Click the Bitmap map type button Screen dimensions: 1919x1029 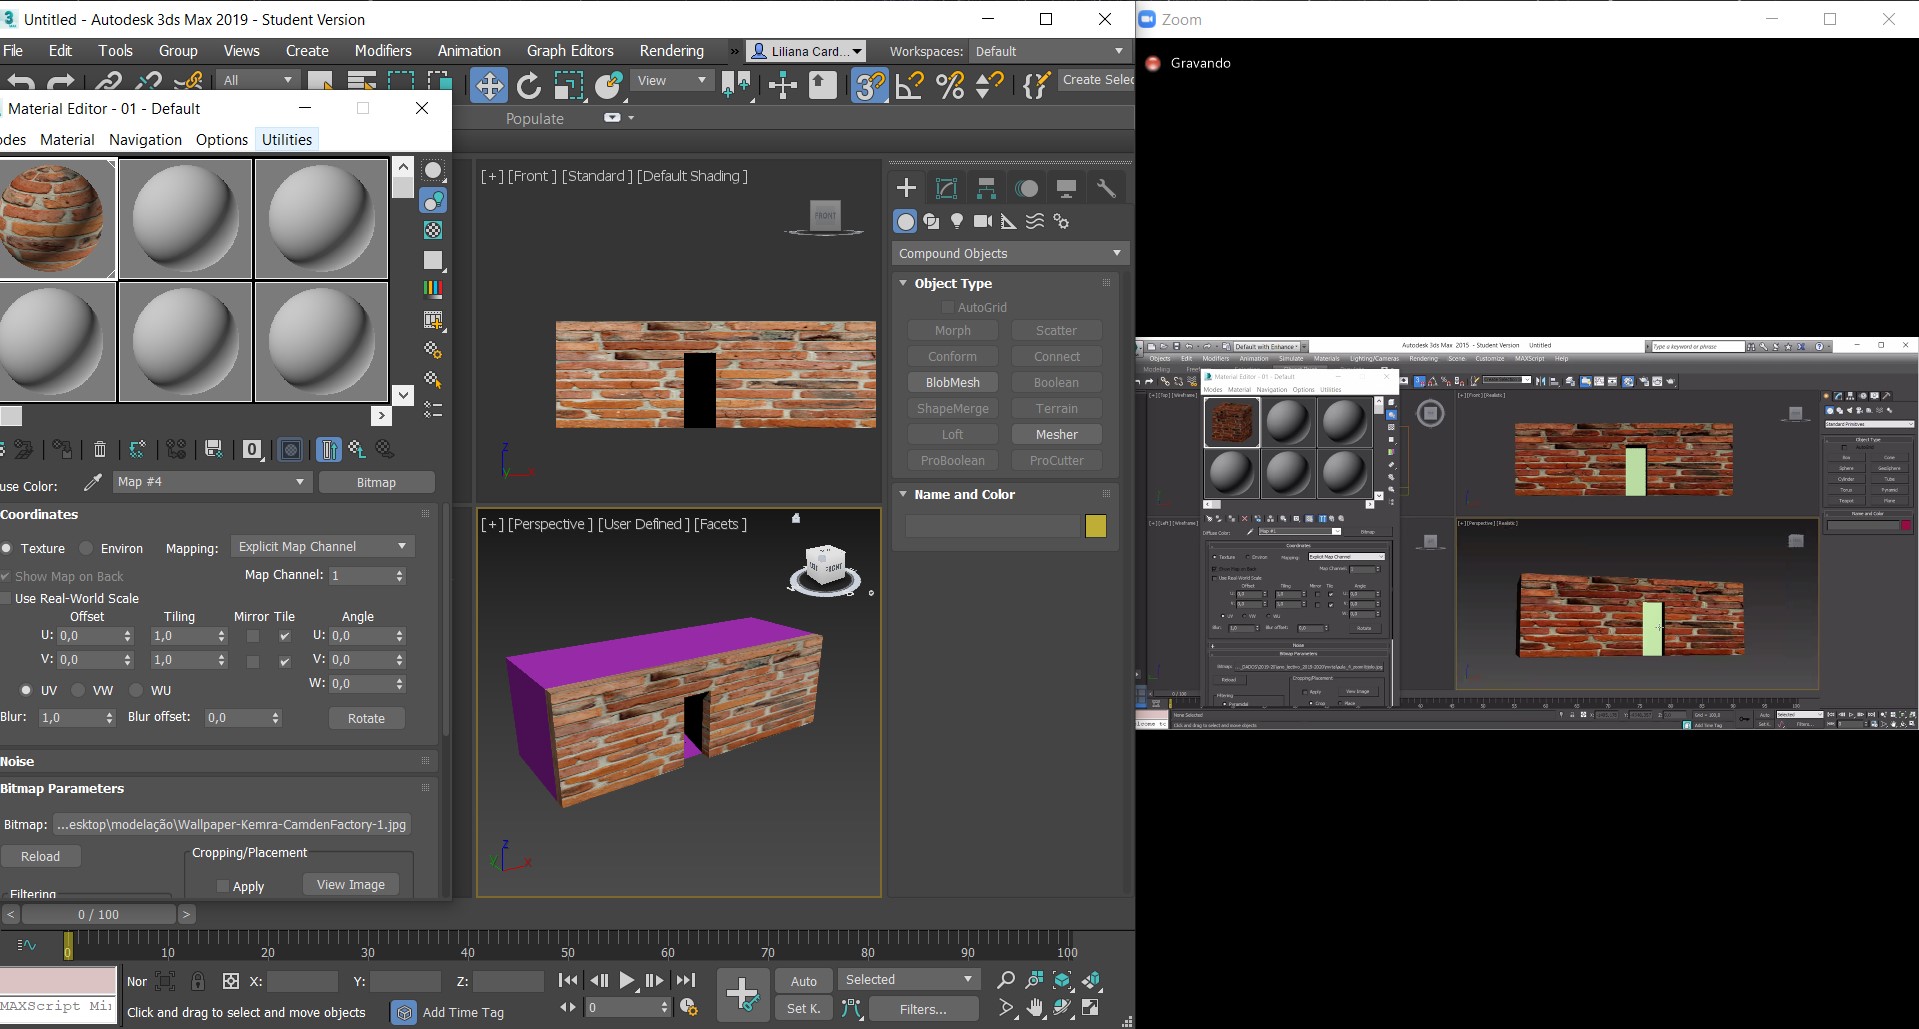(376, 482)
